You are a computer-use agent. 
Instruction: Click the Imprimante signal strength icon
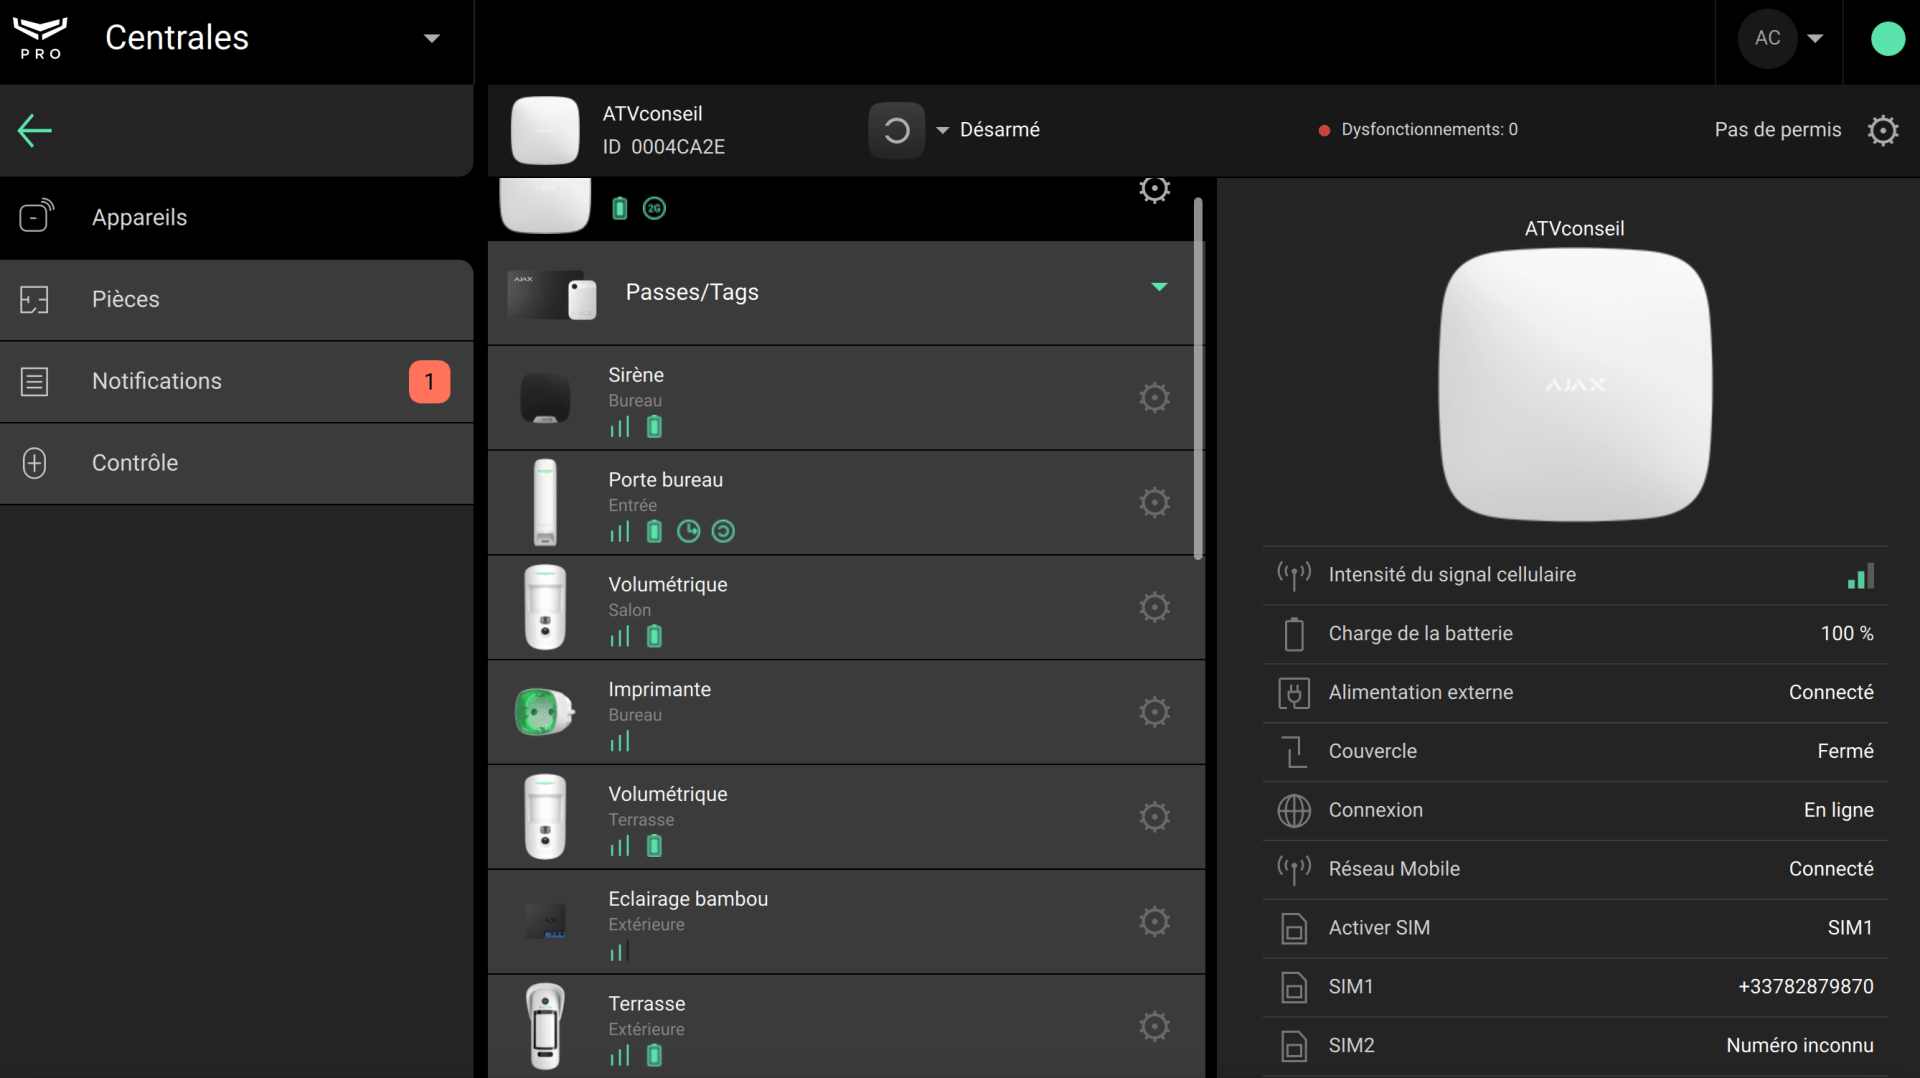[620, 741]
